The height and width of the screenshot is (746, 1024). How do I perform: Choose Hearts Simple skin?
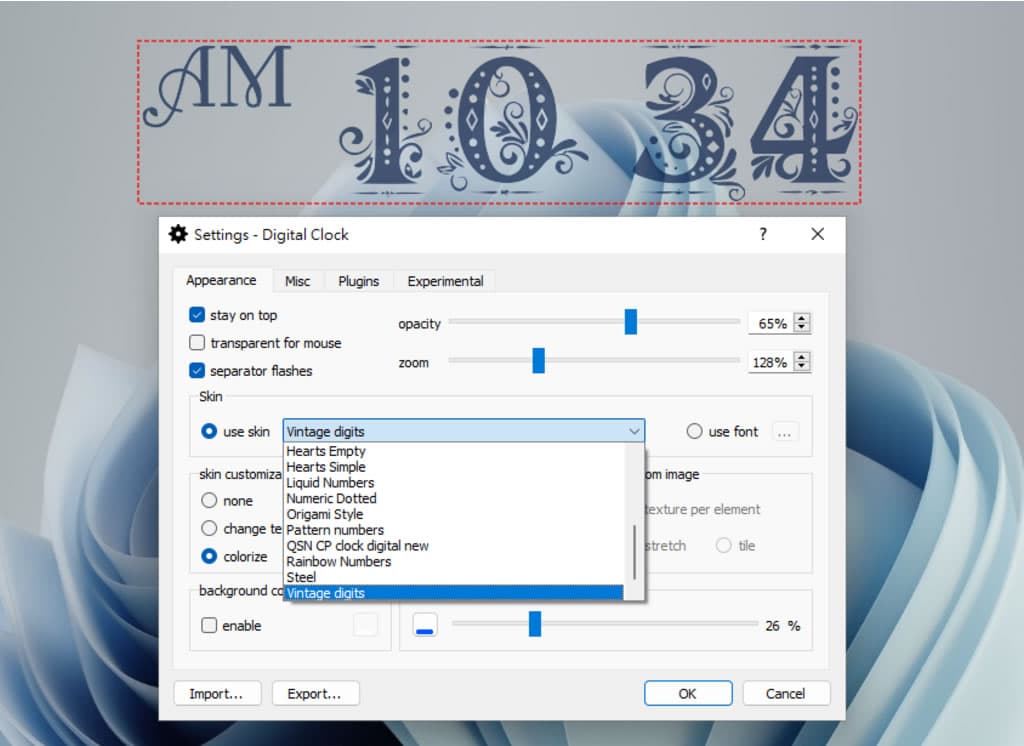[x=454, y=466]
